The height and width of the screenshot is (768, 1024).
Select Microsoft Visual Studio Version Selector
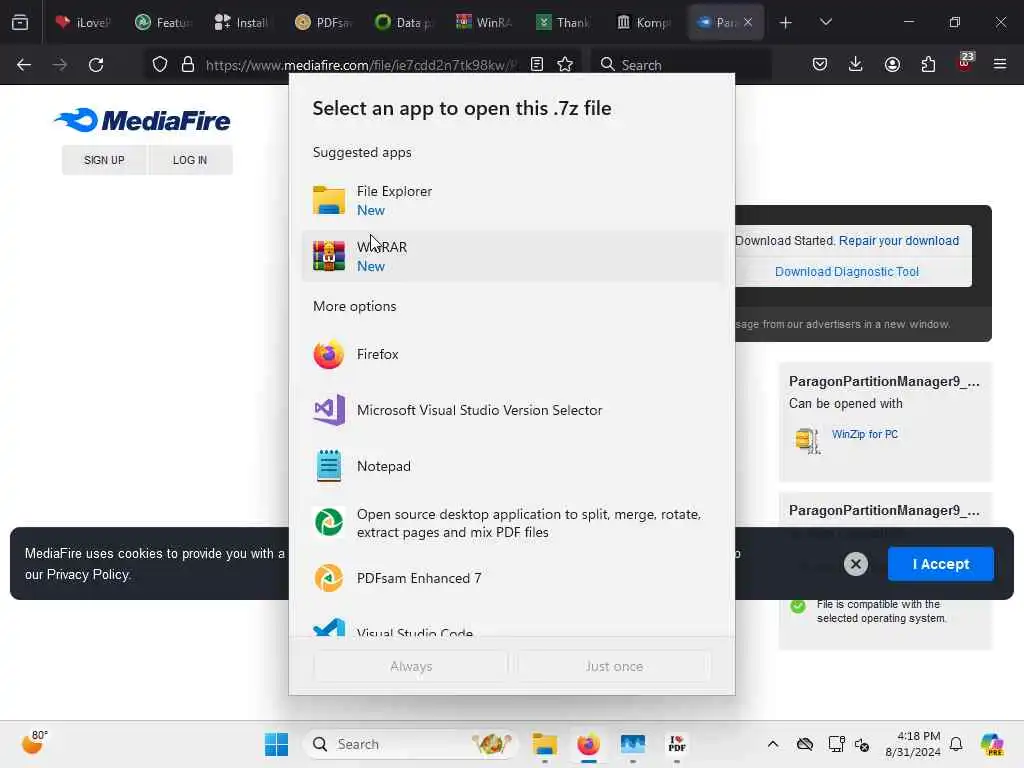coord(512,410)
